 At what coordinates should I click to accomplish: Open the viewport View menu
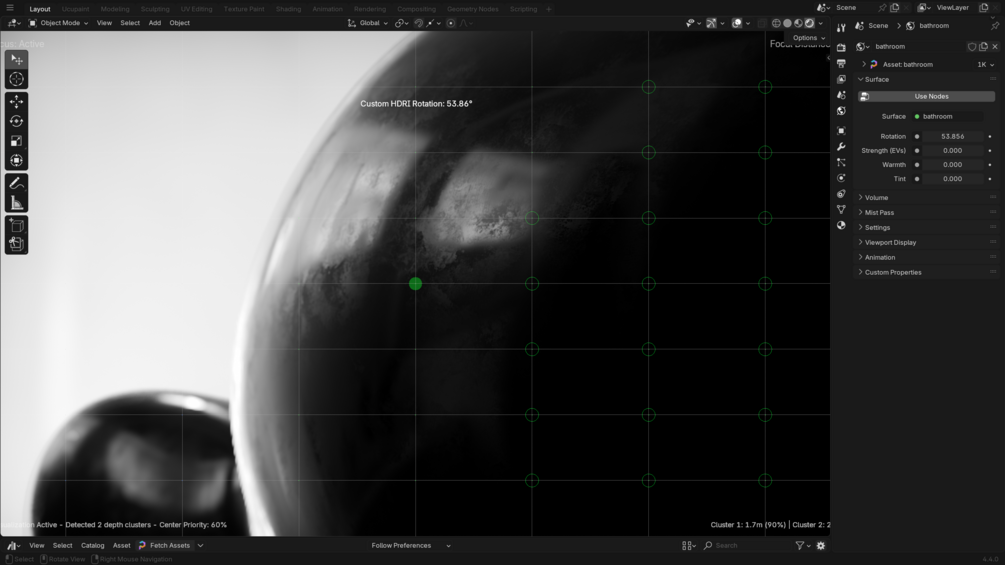[104, 23]
